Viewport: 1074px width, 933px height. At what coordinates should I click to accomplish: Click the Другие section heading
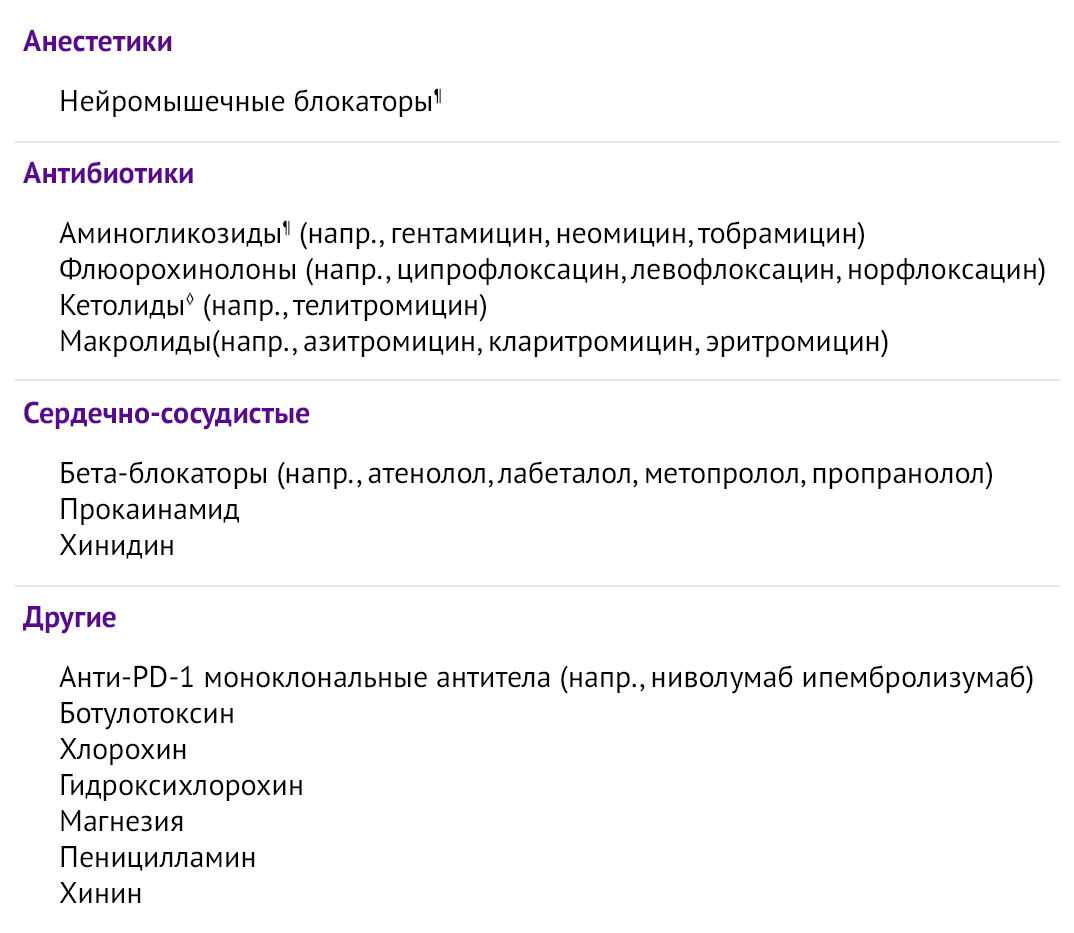(x=69, y=618)
